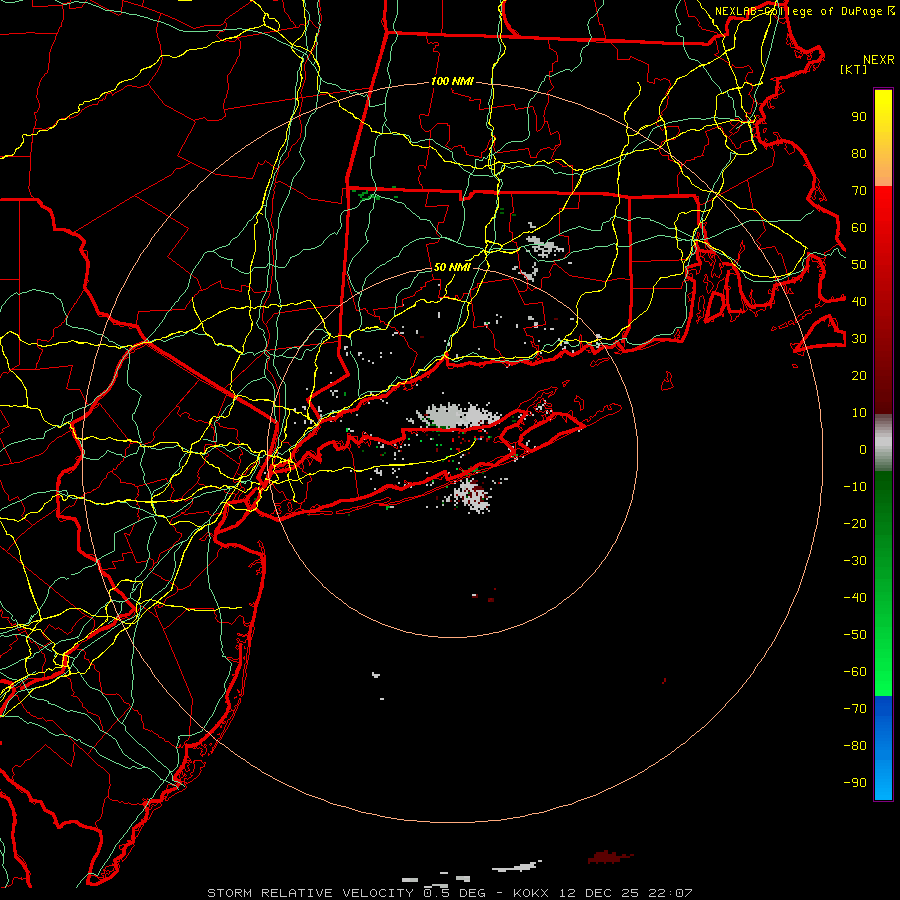Screen dimensions: 900x900
Task: Click the -40 knot scale label
Action: tap(855, 598)
